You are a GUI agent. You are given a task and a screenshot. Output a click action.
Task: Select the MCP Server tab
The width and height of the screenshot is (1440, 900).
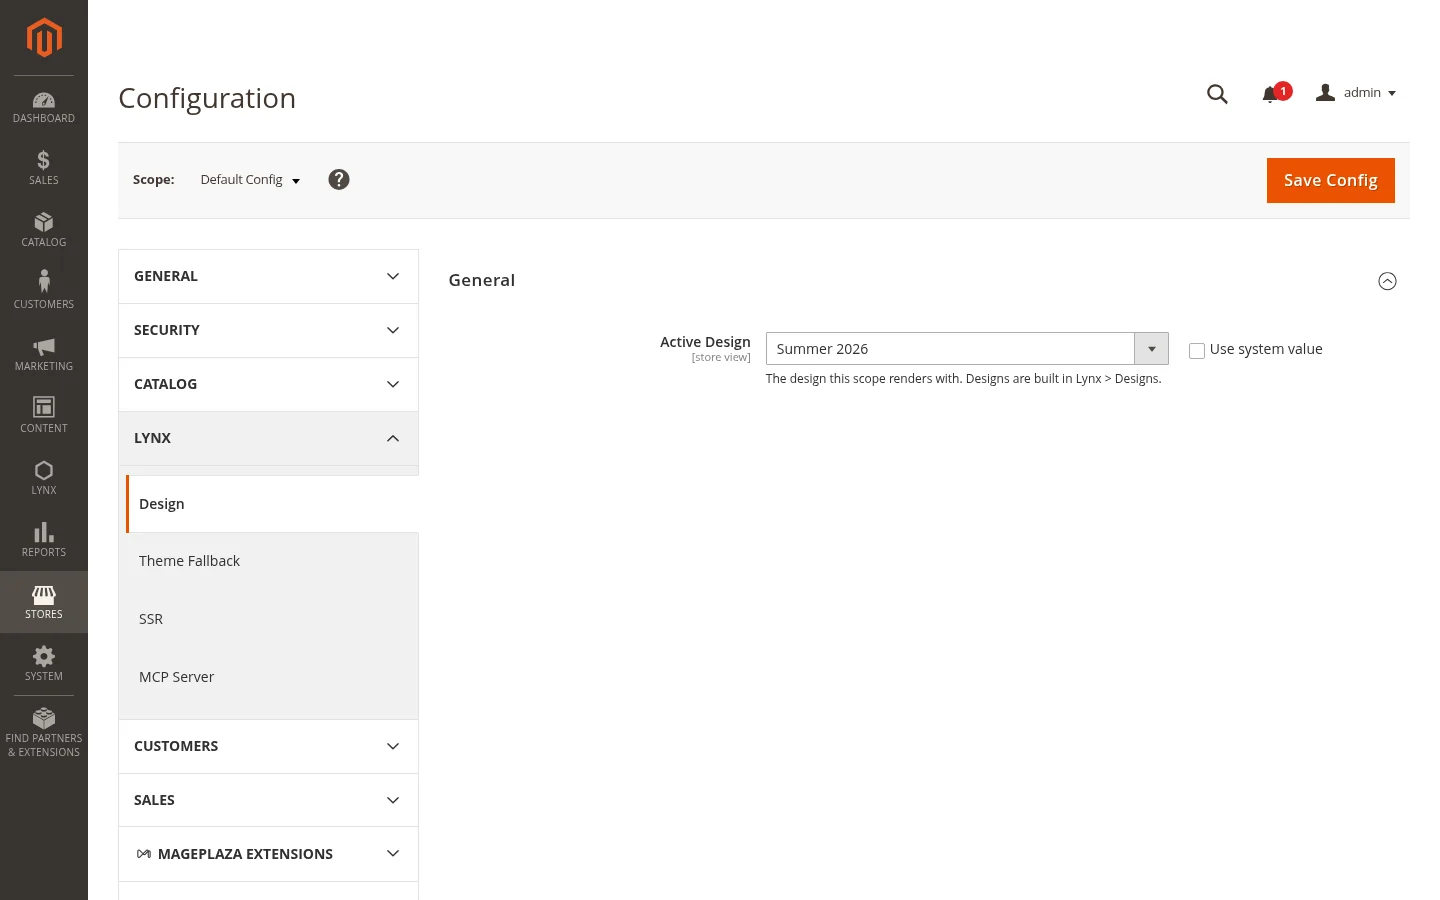272,677
